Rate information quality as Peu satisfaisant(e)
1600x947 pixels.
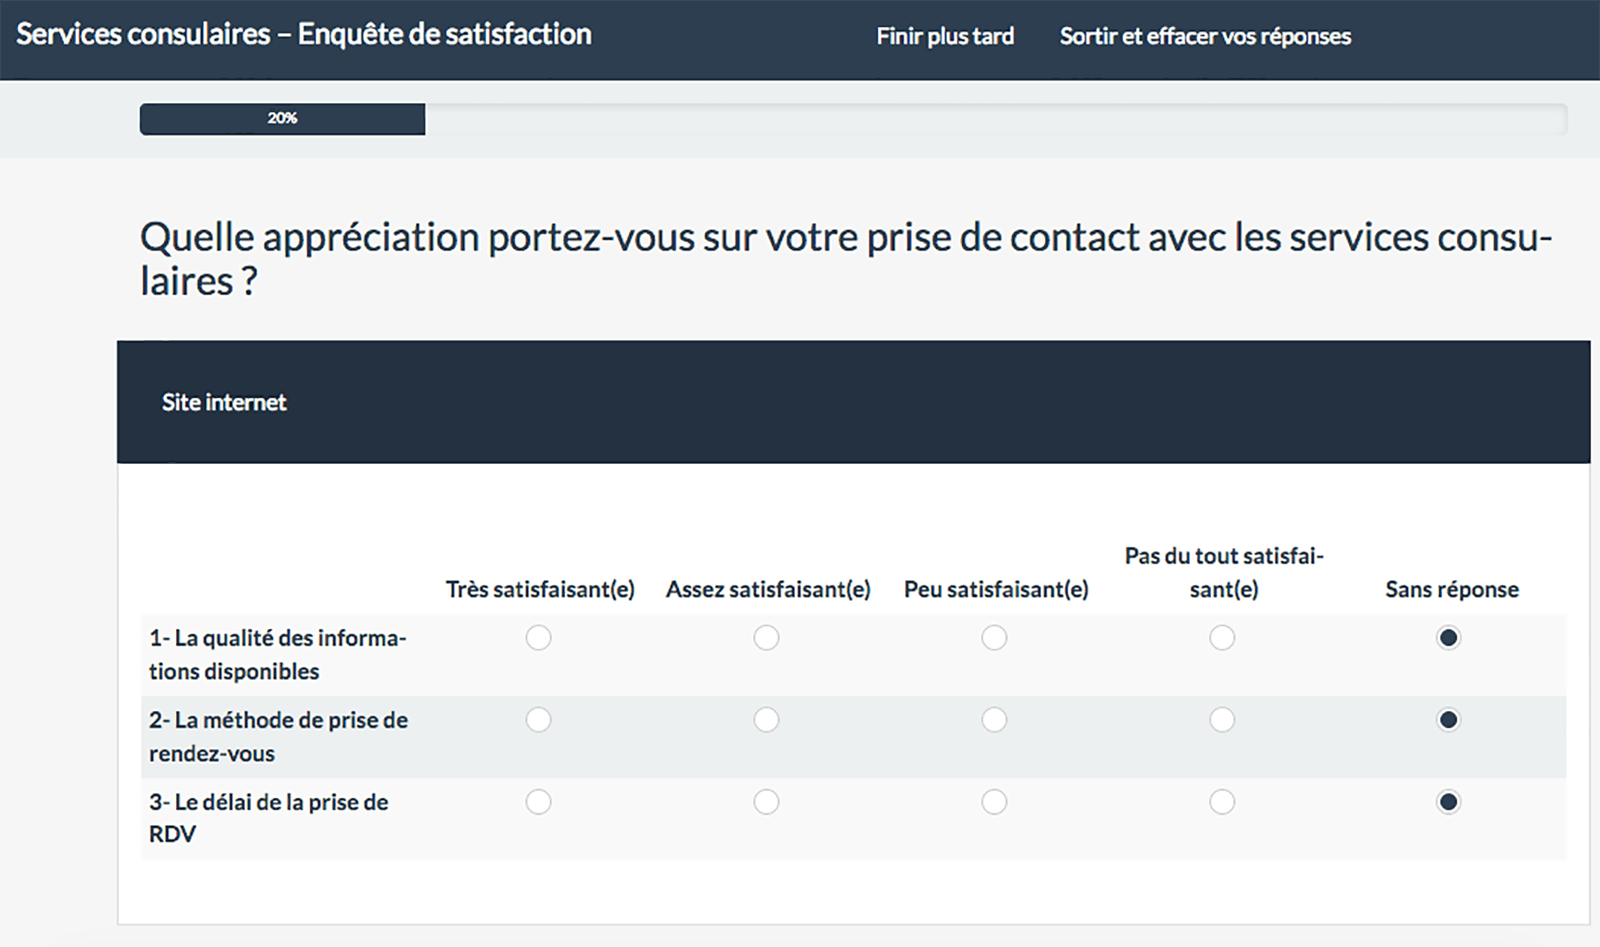click(x=994, y=638)
